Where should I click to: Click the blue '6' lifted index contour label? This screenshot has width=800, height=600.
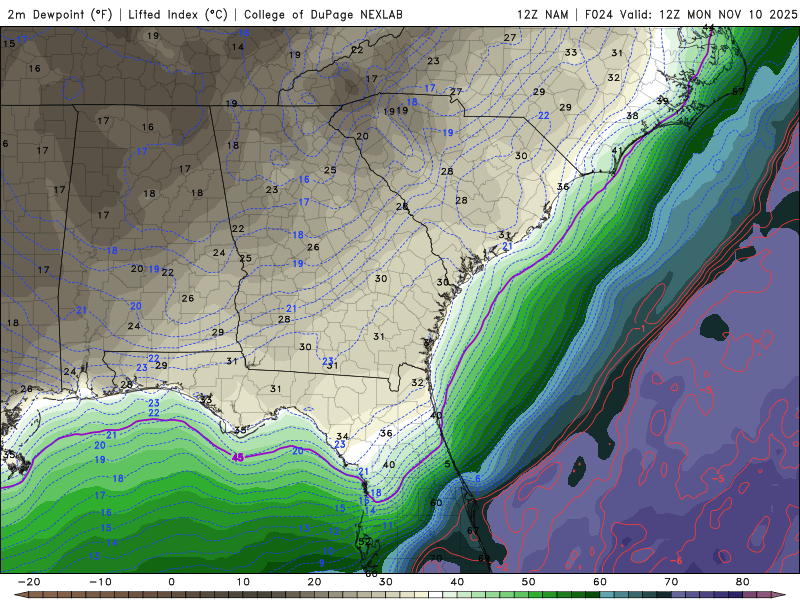[478, 479]
